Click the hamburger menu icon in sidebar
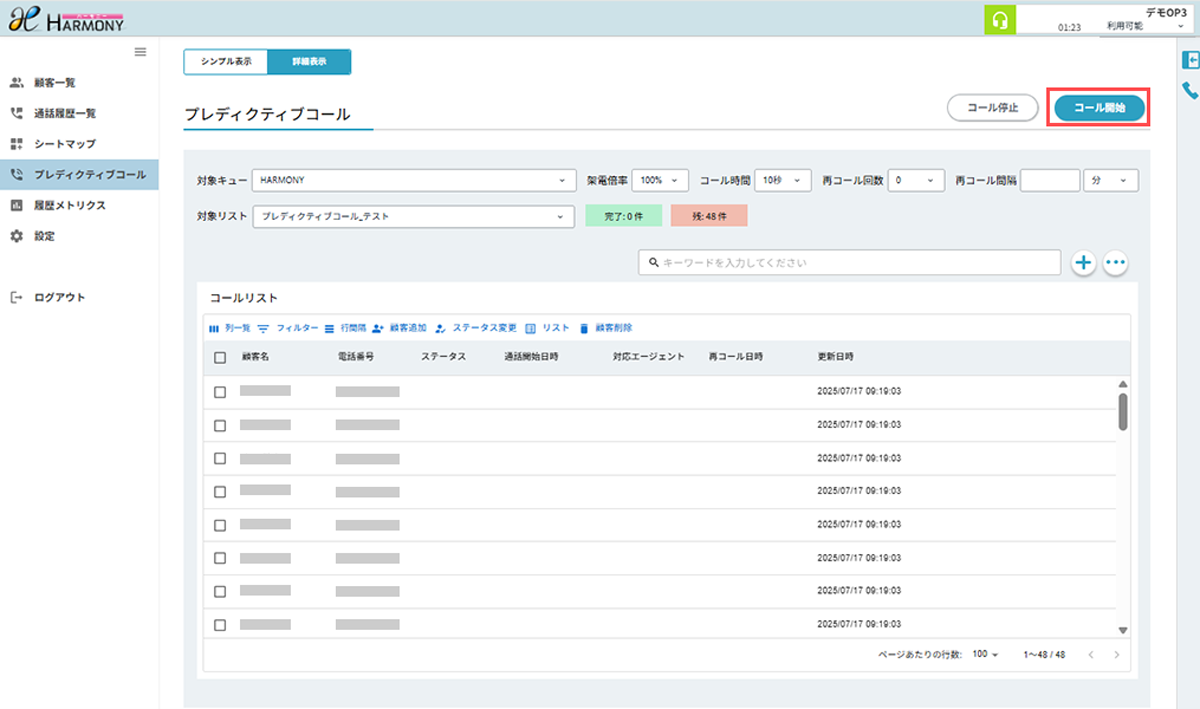Viewport: 1200px width, 709px height. 140,52
